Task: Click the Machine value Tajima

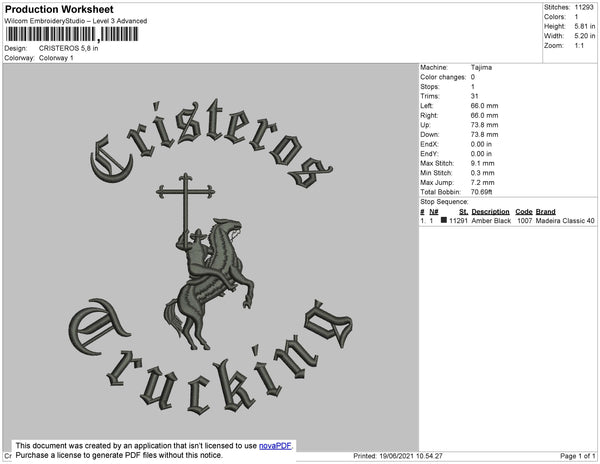Action: pos(481,67)
